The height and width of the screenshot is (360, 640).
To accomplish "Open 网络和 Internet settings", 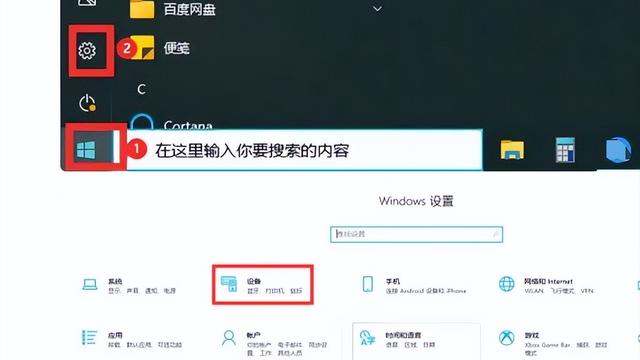I will pos(546,285).
